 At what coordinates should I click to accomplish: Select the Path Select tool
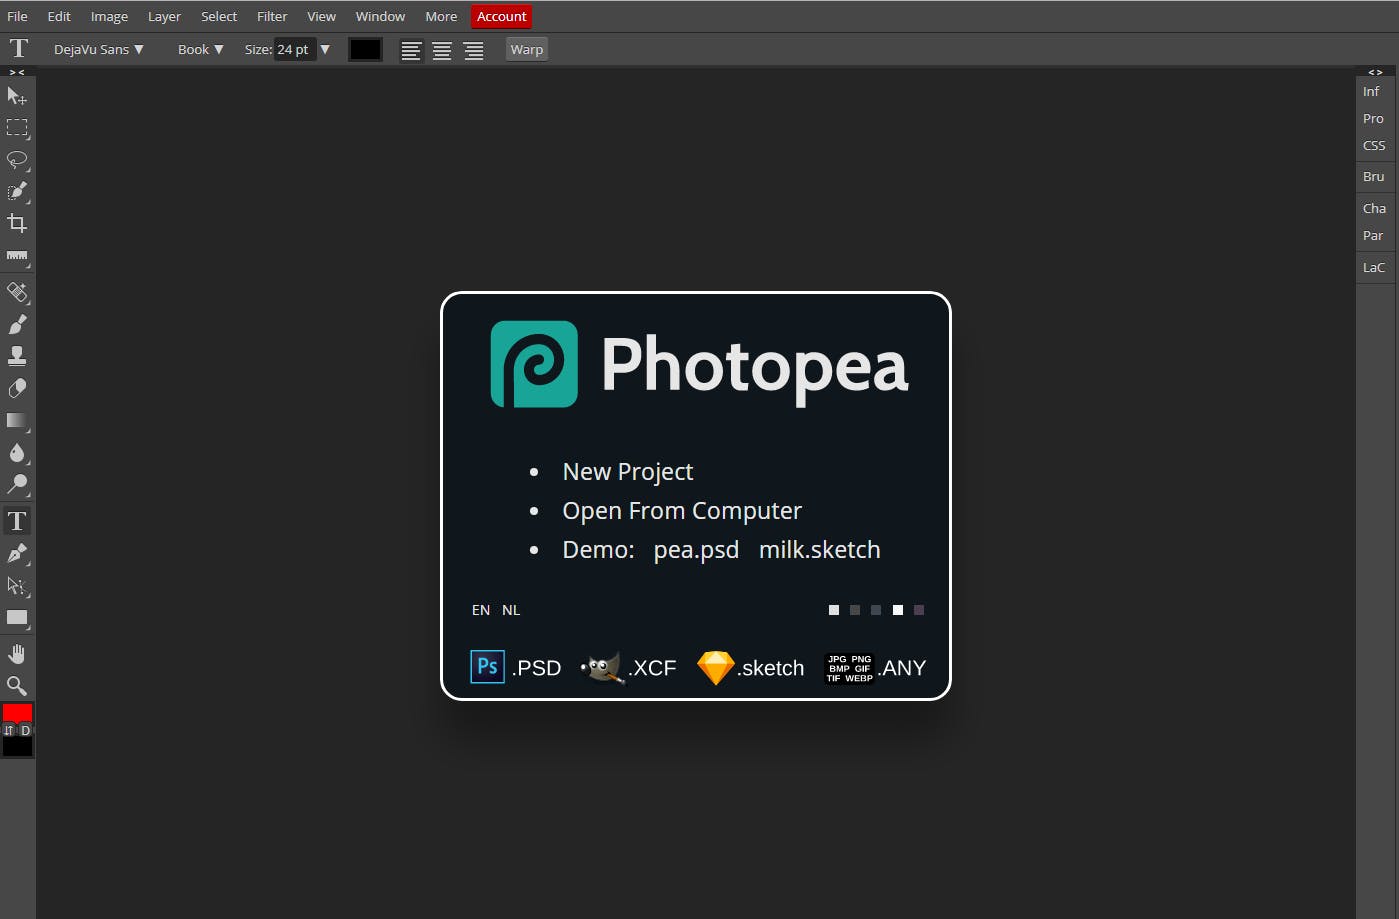17,586
